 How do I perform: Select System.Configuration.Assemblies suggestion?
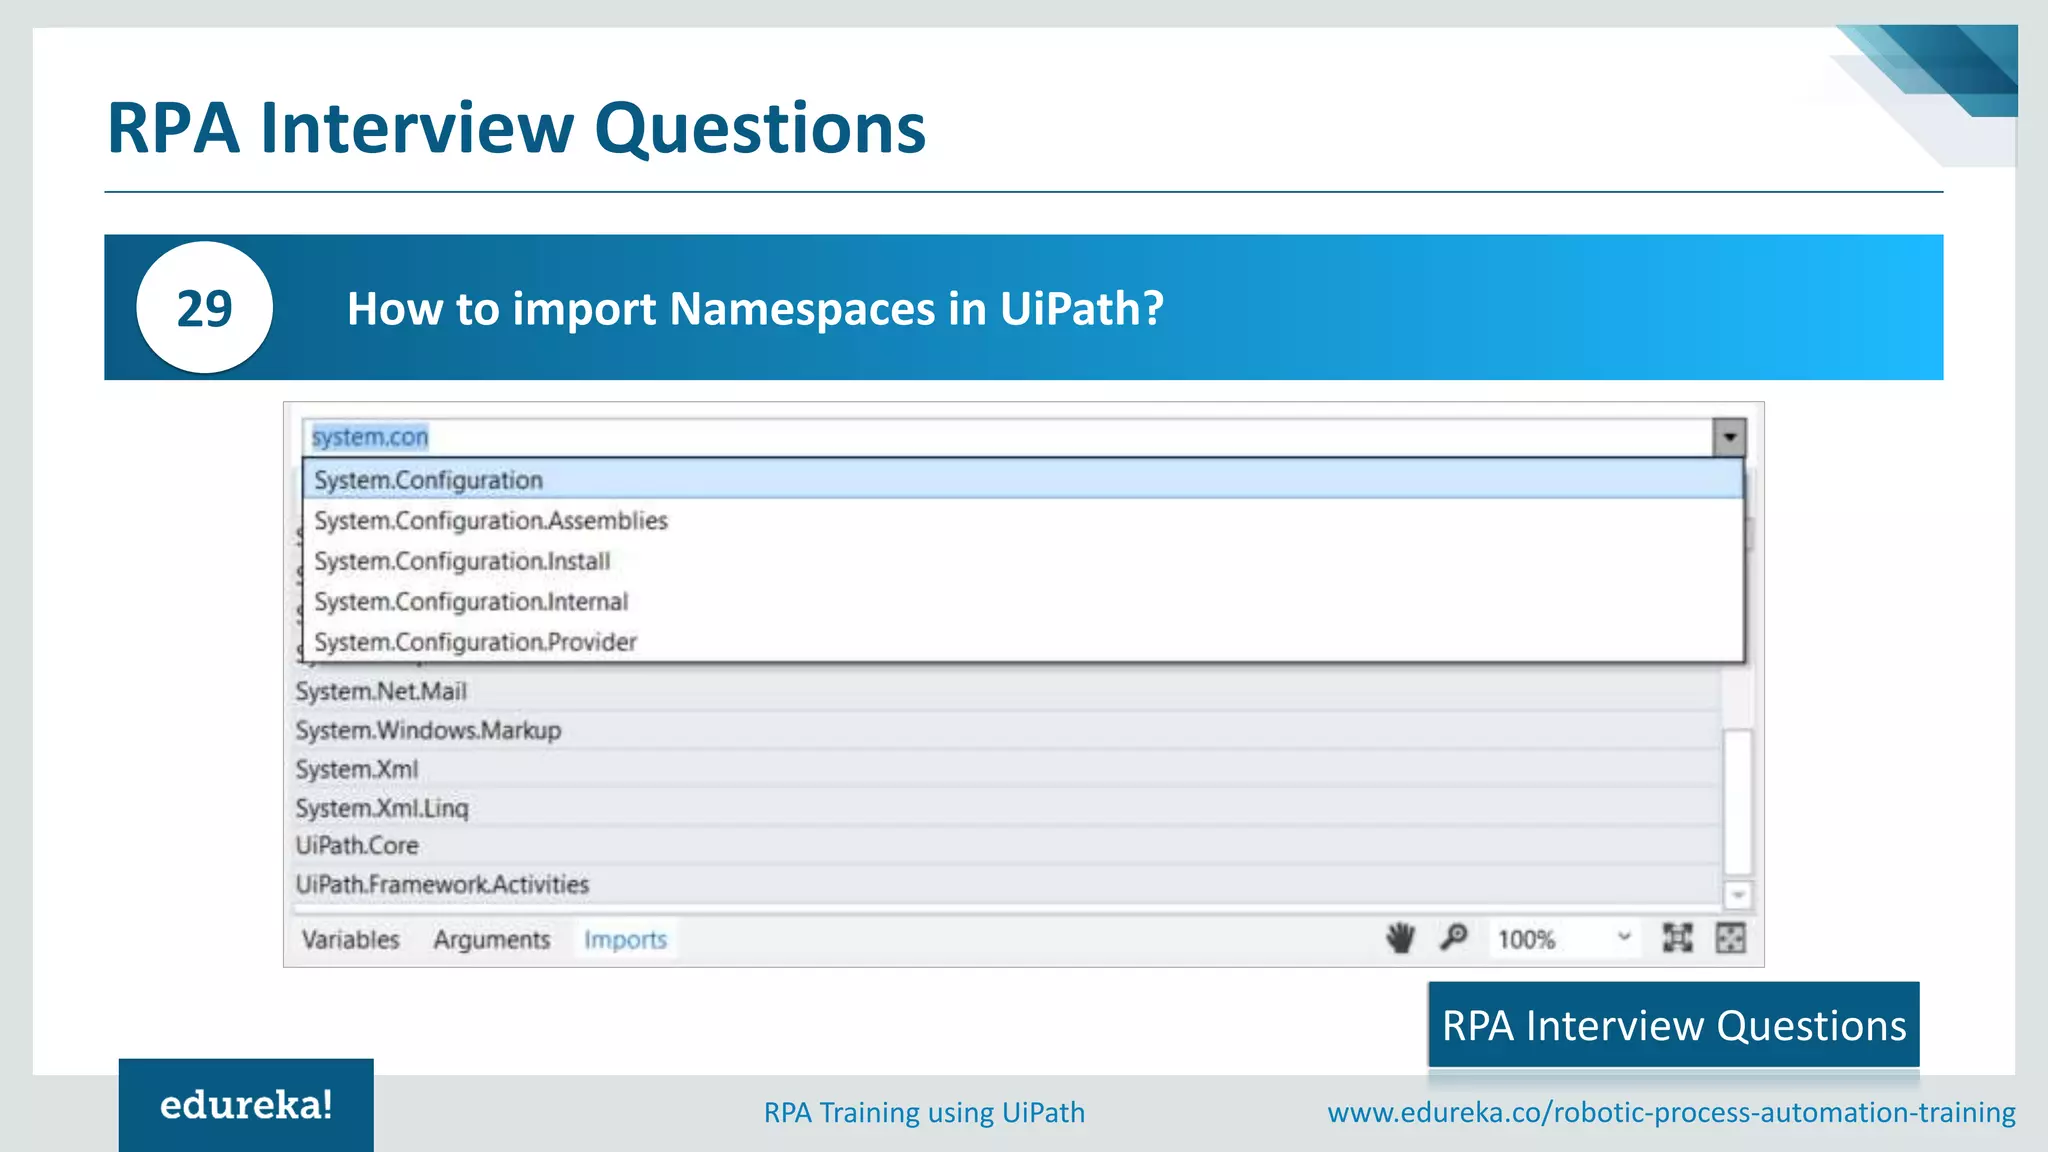coord(1023,521)
